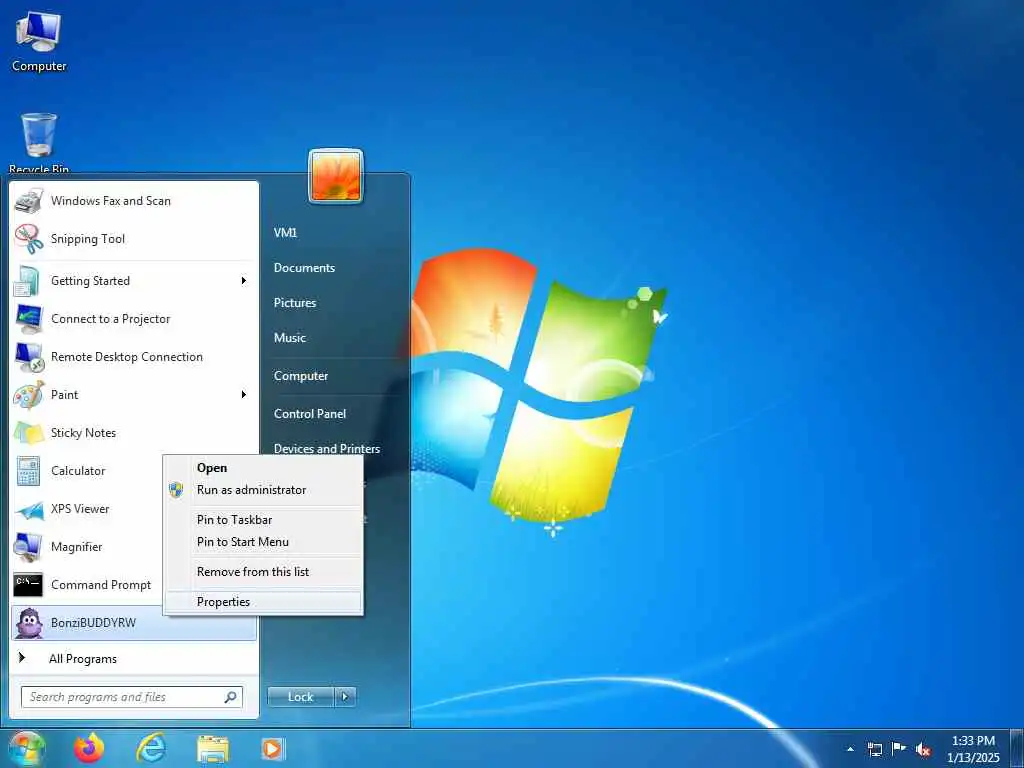
Task: Click the Getting Started icon
Action: pyautogui.click(x=29, y=281)
